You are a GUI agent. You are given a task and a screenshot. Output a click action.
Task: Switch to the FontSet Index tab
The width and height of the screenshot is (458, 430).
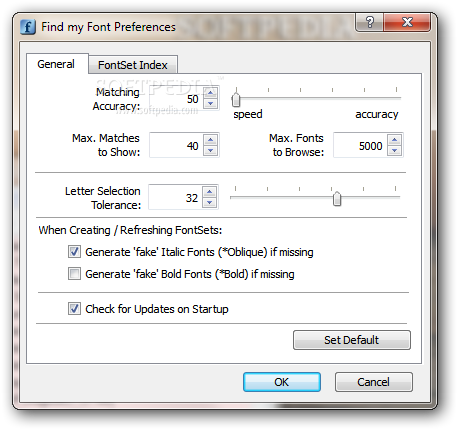(x=133, y=65)
